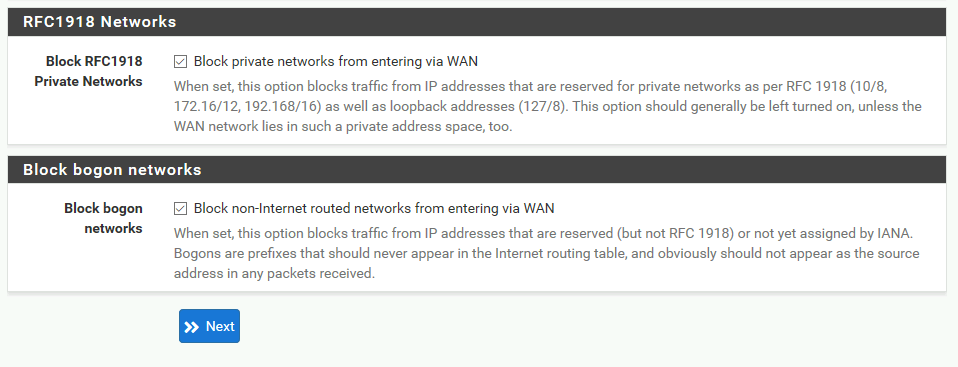
Task: Uncheck Block private networks from entering via WAN
Action: (180, 62)
